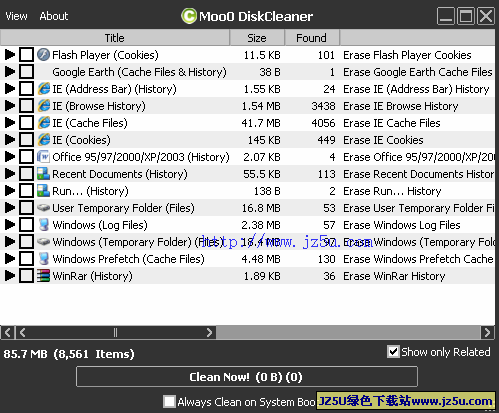Expand the IE (Address Bar) History arrow

tap(10, 89)
